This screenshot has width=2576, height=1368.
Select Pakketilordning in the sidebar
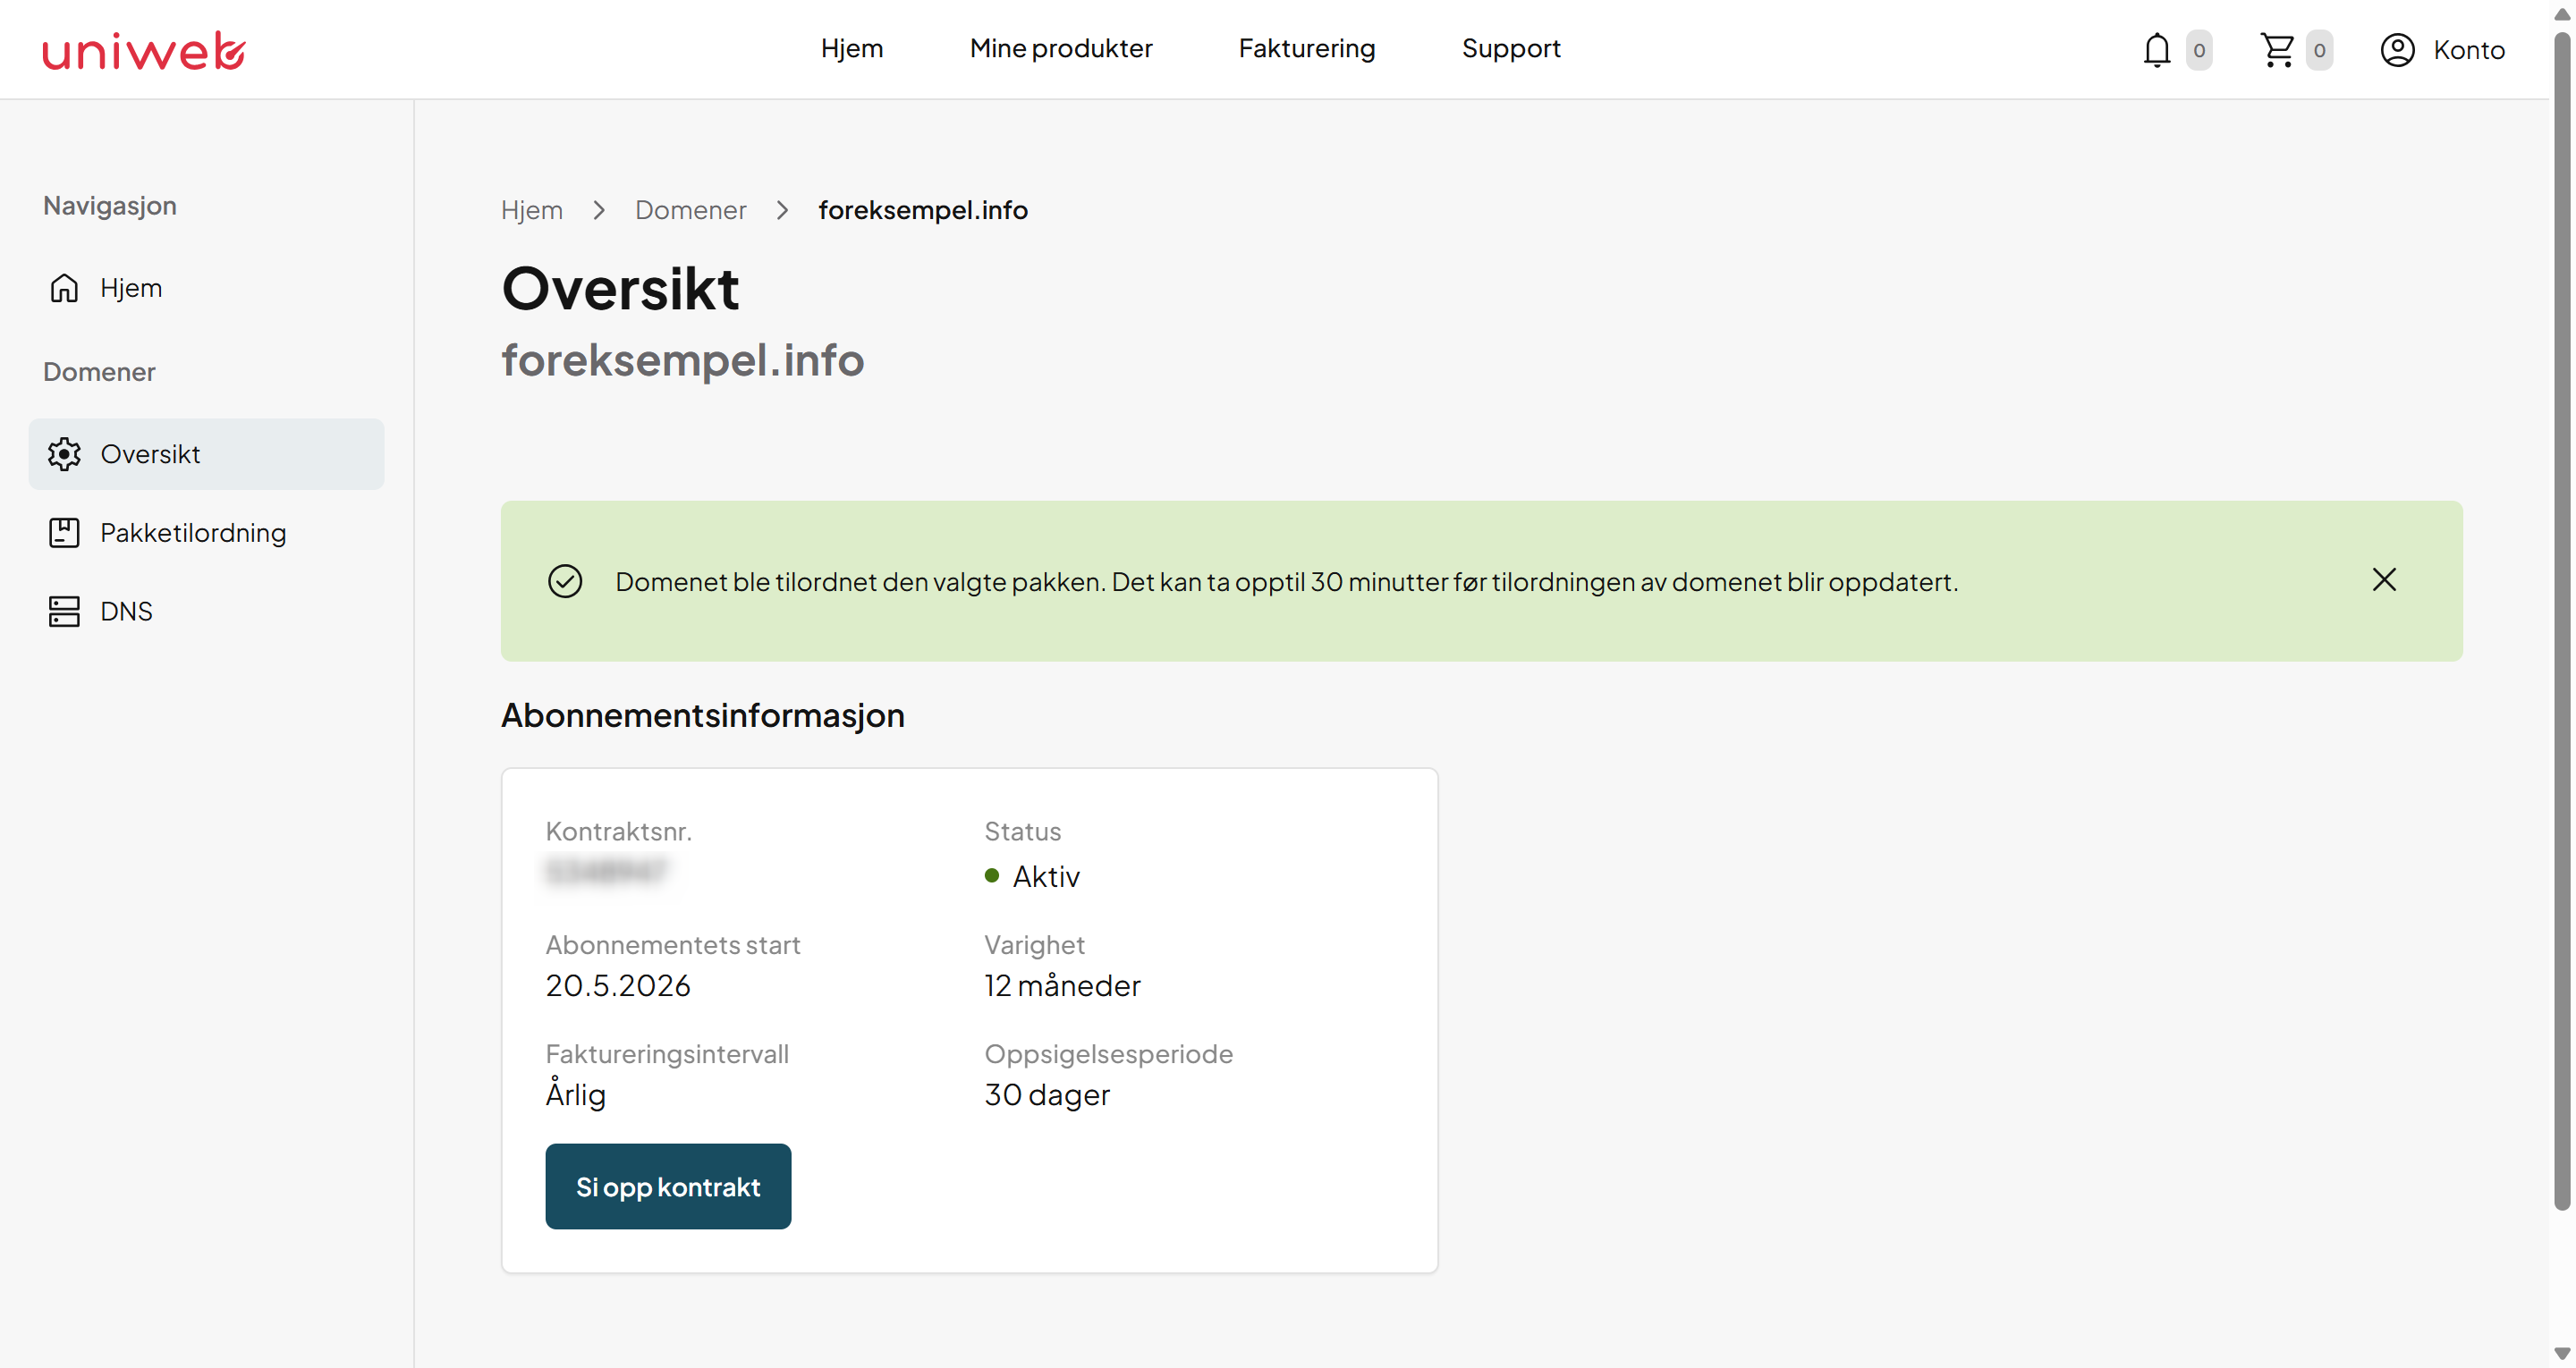(x=206, y=533)
